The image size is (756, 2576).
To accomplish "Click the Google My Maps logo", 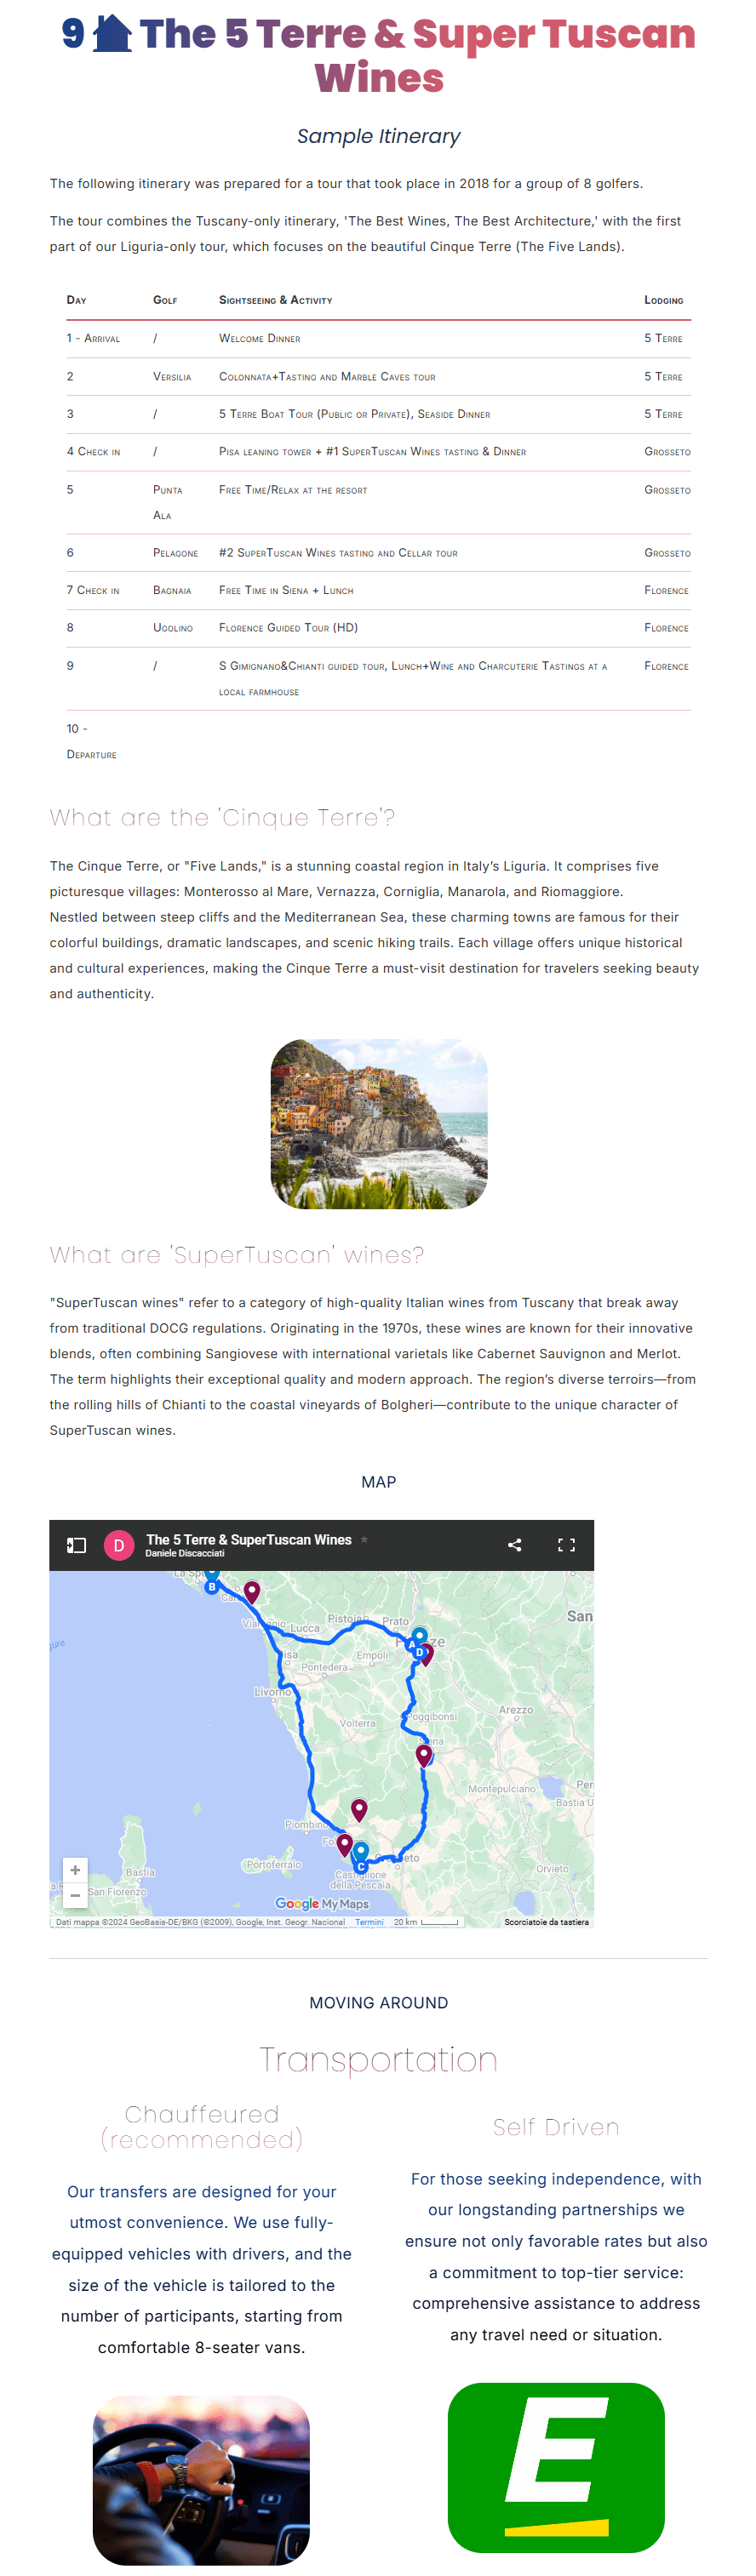I will (322, 1904).
